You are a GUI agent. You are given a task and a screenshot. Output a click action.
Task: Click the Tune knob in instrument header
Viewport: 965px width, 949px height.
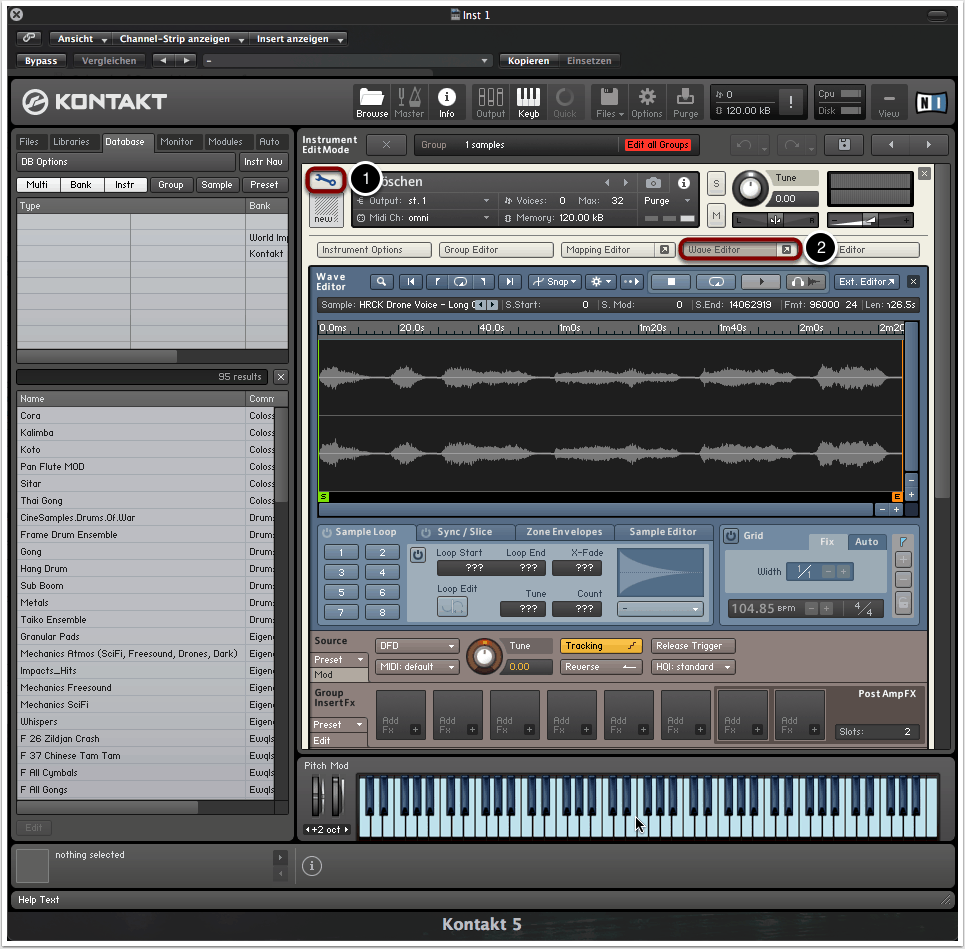point(748,189)
